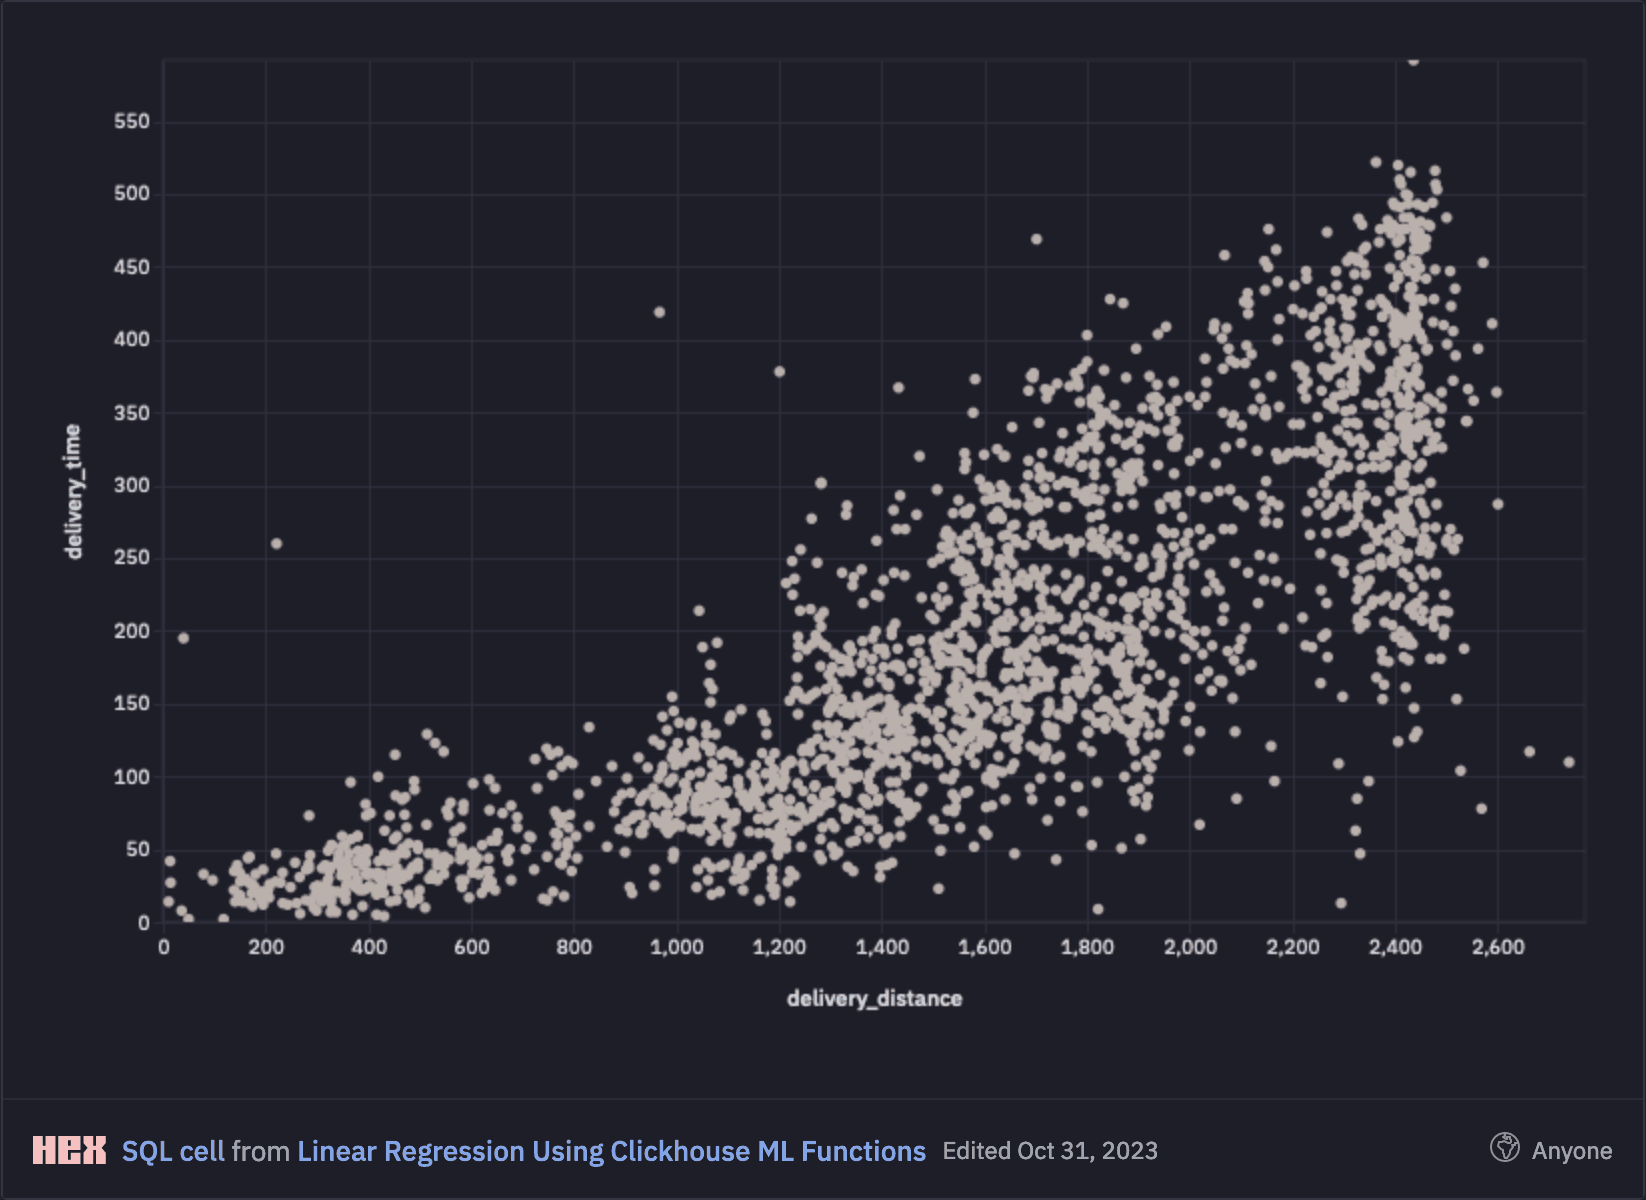Click the y-axis label 250
1646x1200 pixels.
132,558
